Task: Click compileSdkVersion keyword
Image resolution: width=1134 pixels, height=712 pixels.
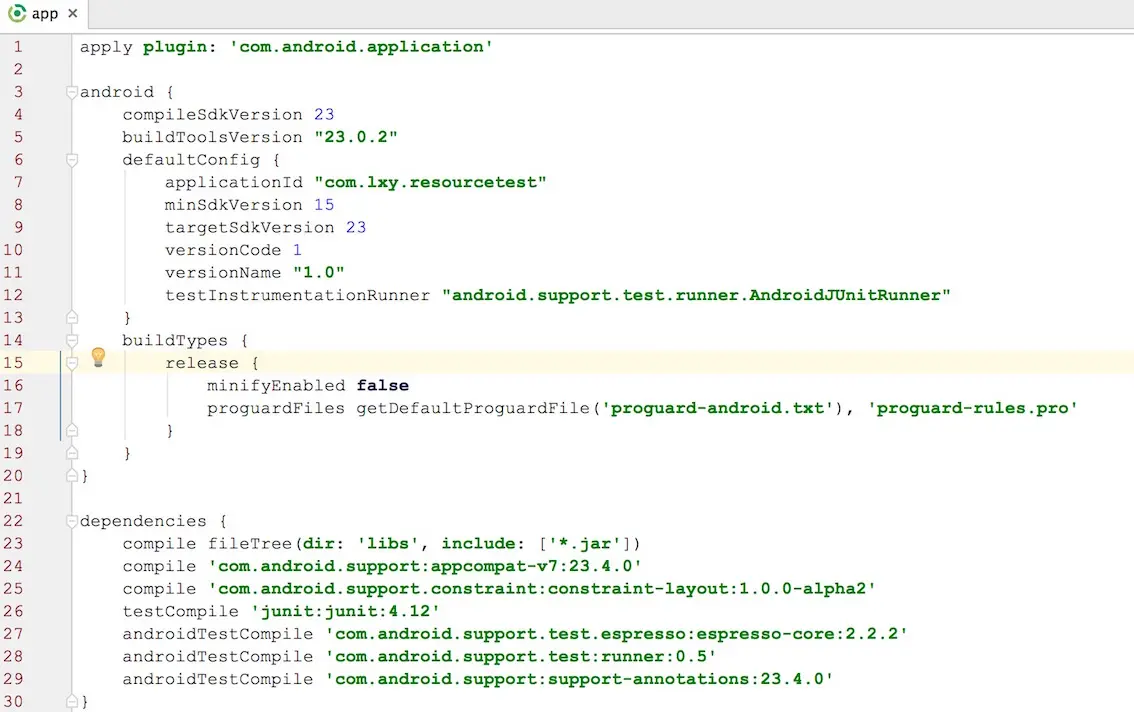Action: coord(212,114)
